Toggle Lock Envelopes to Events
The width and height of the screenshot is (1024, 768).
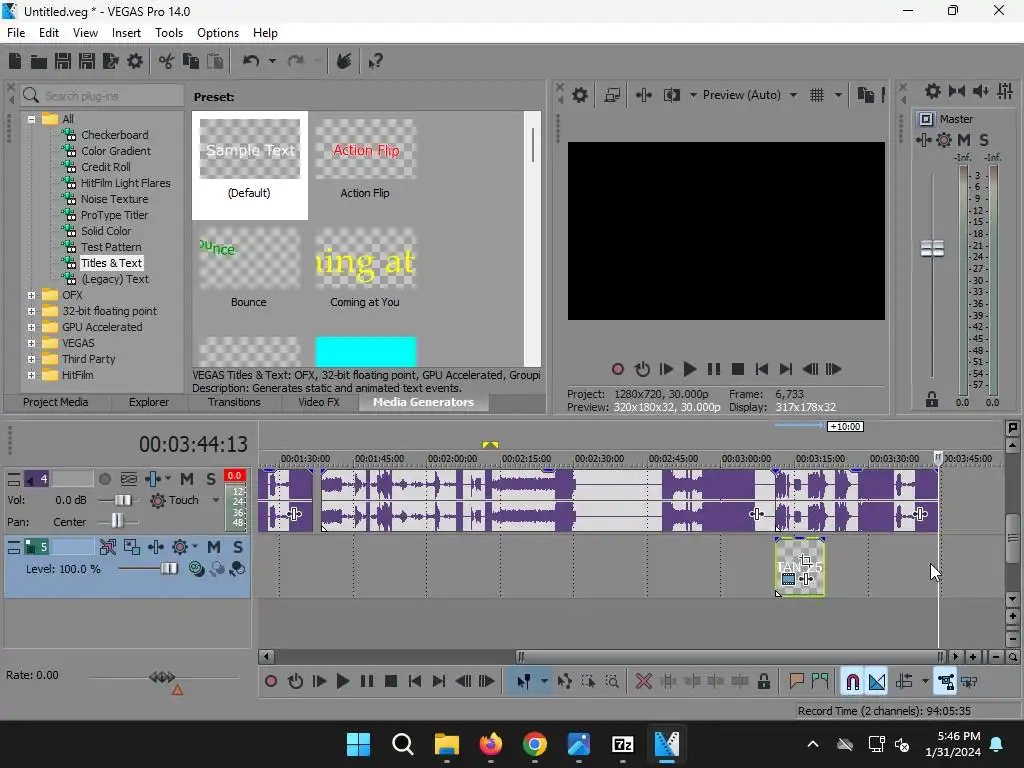(x=945, y=682)
